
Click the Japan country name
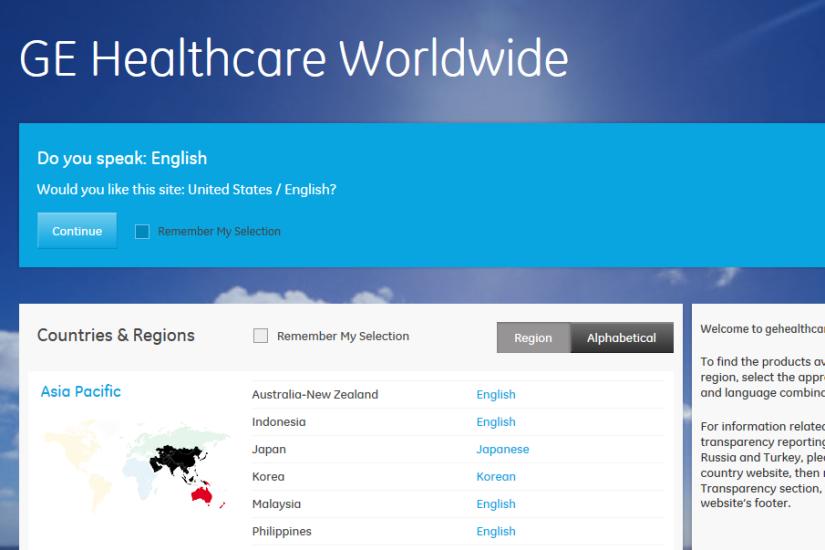pos(269,449)
